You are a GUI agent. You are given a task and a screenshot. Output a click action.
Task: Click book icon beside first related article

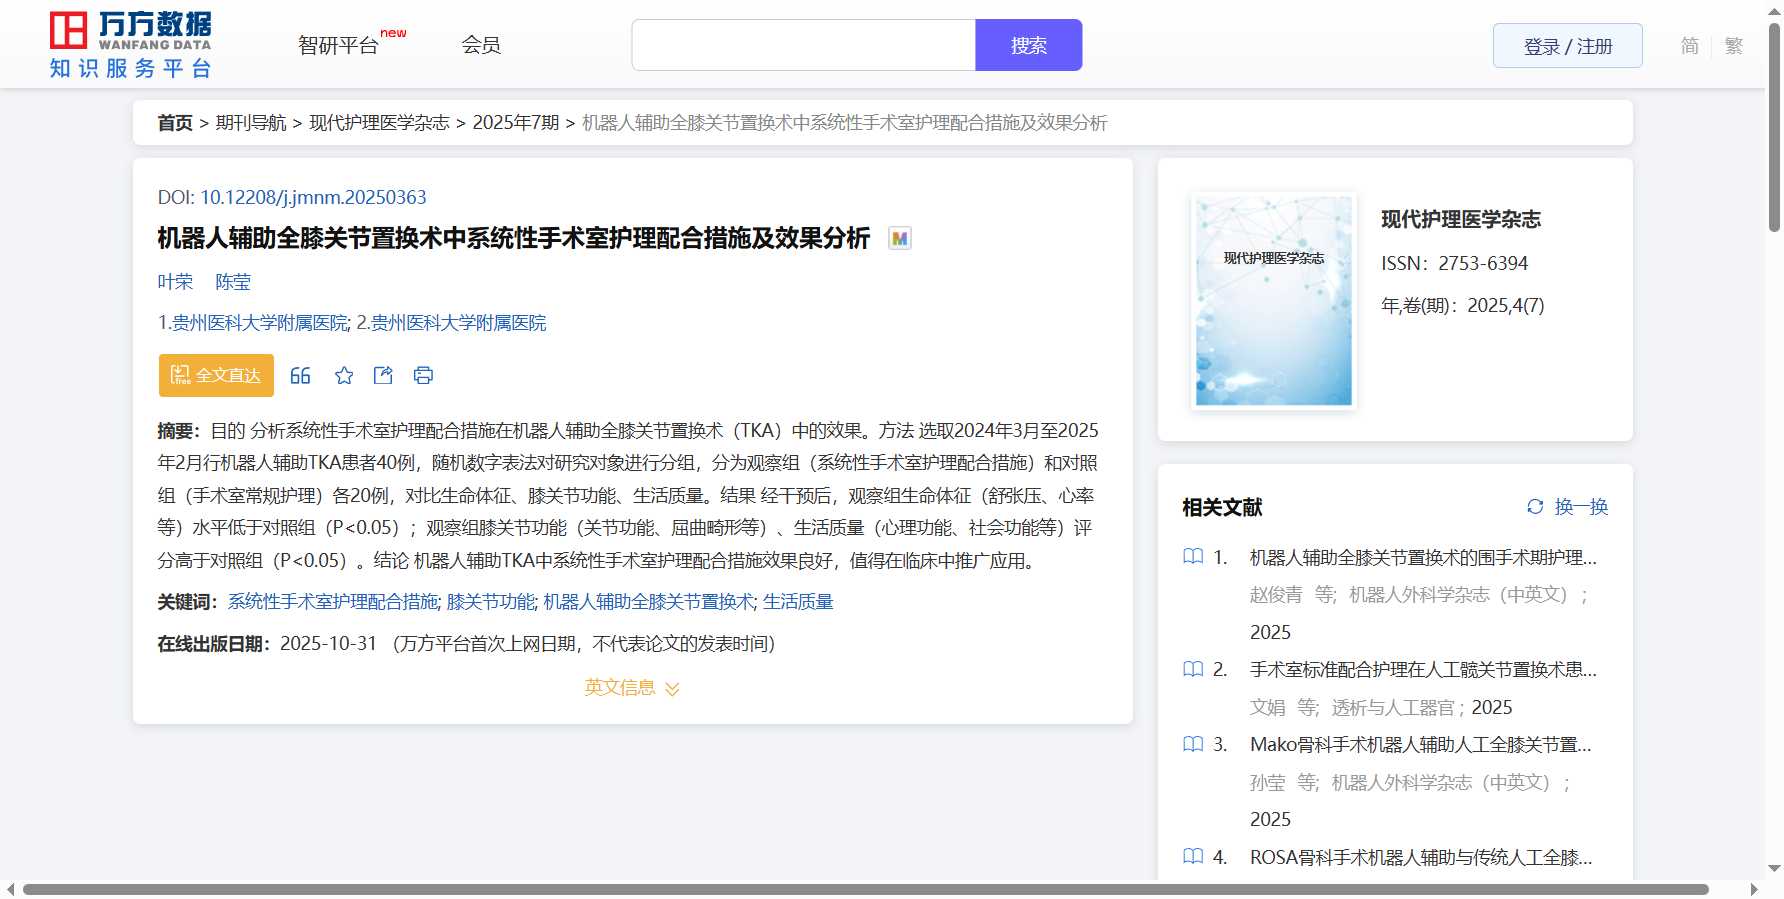(x=1193, y=557)
